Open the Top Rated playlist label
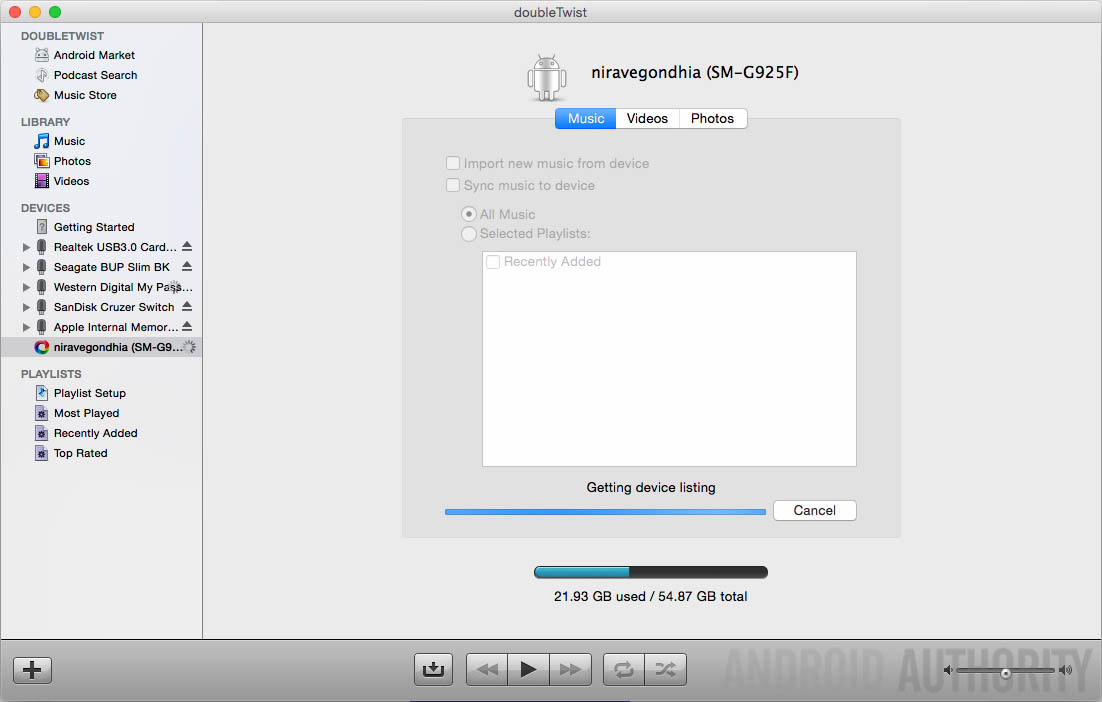 tap(81, 453)
